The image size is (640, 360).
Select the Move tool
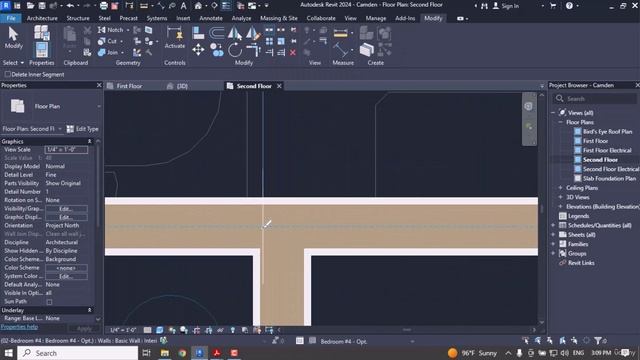tap(198, 50)
